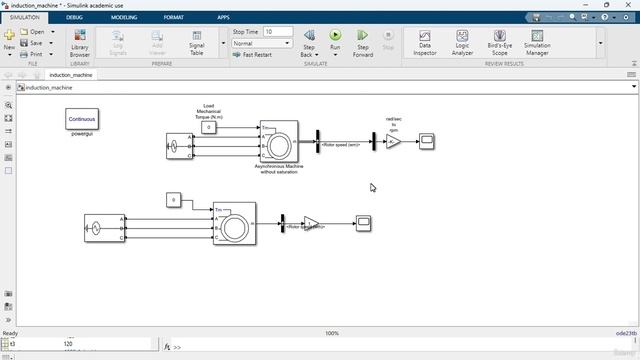
Task: Expand the Open dropdown arrow
Action: coord(53,32)
